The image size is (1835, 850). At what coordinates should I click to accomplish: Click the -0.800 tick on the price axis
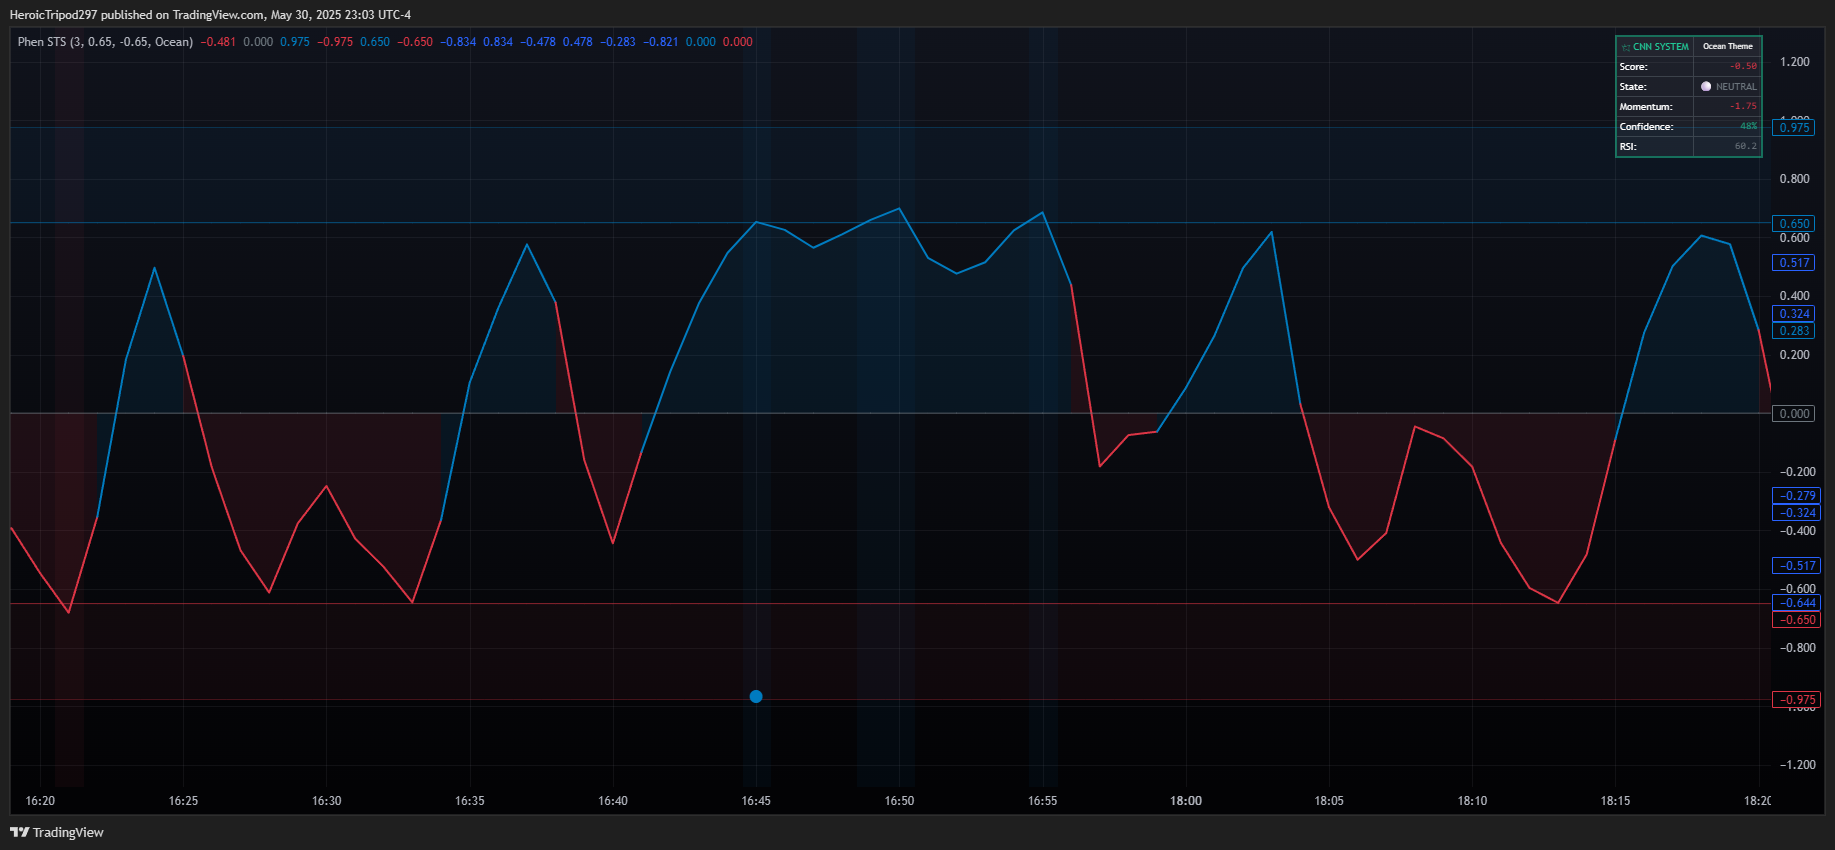(1797, 648)
